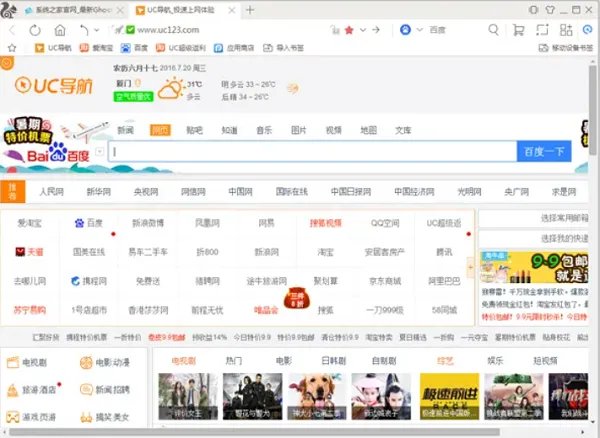Expand the site grid with plus handle

coord(470,267)
